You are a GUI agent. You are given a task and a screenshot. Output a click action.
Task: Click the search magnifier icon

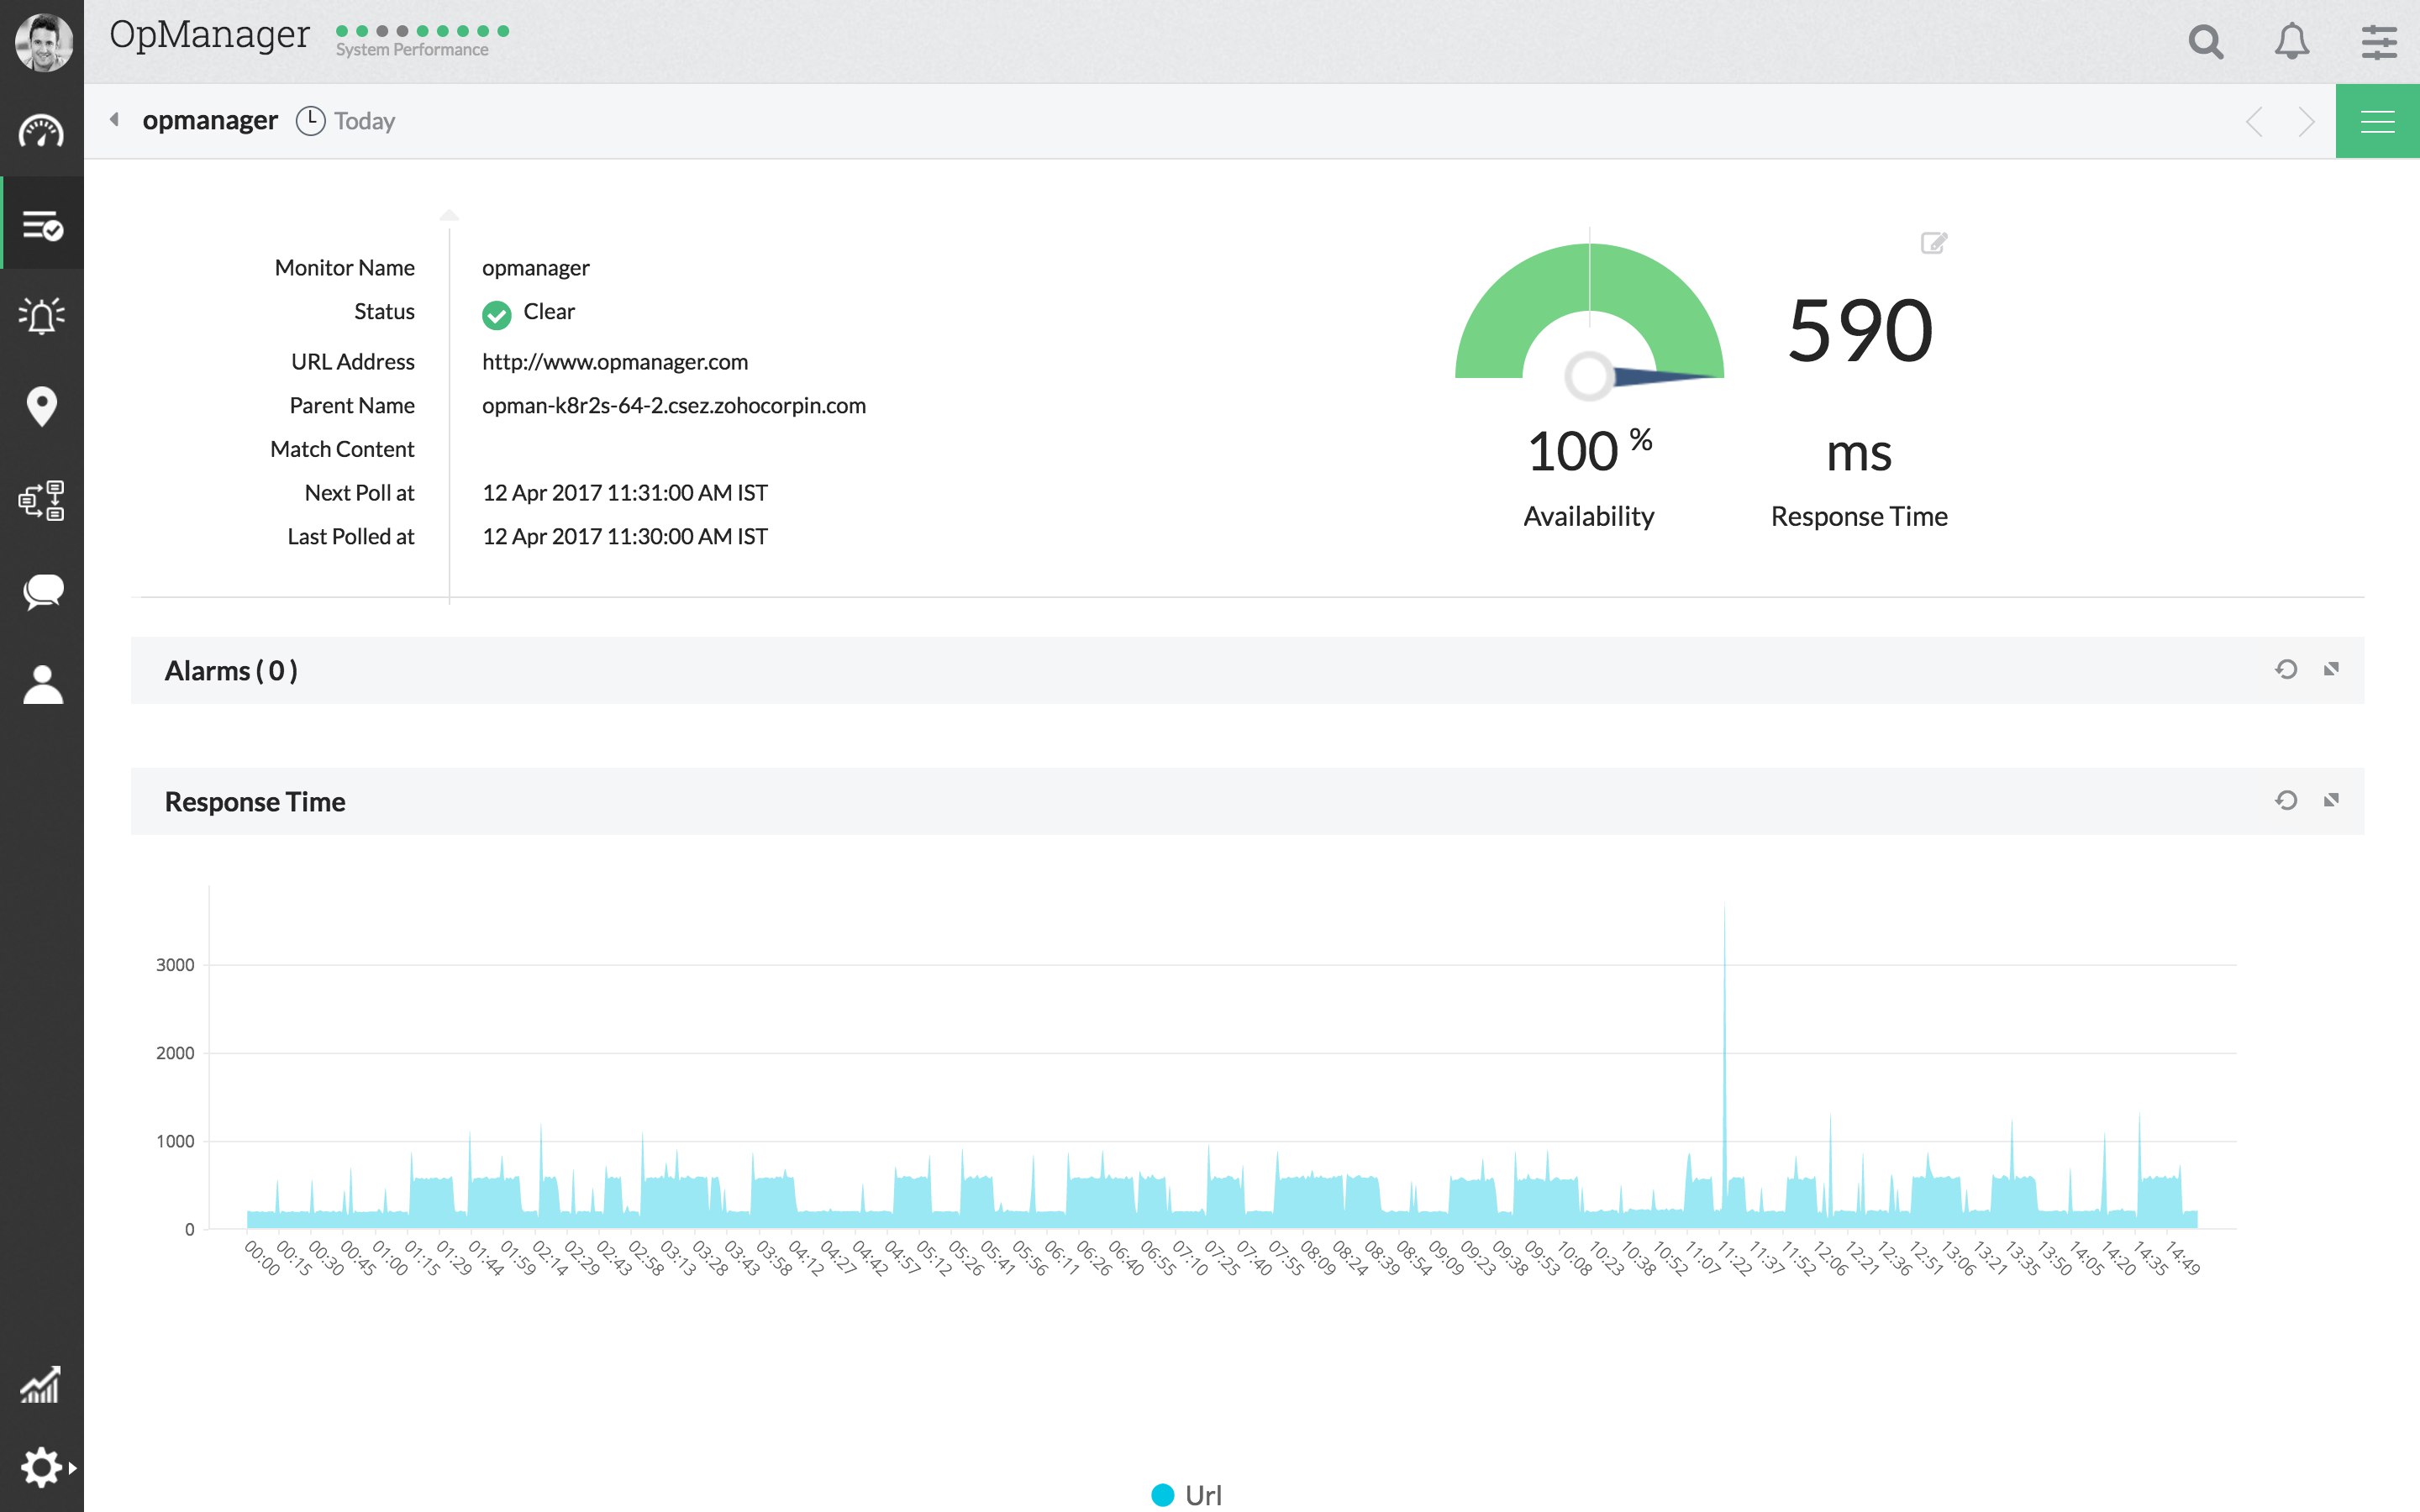(2205, 42)
